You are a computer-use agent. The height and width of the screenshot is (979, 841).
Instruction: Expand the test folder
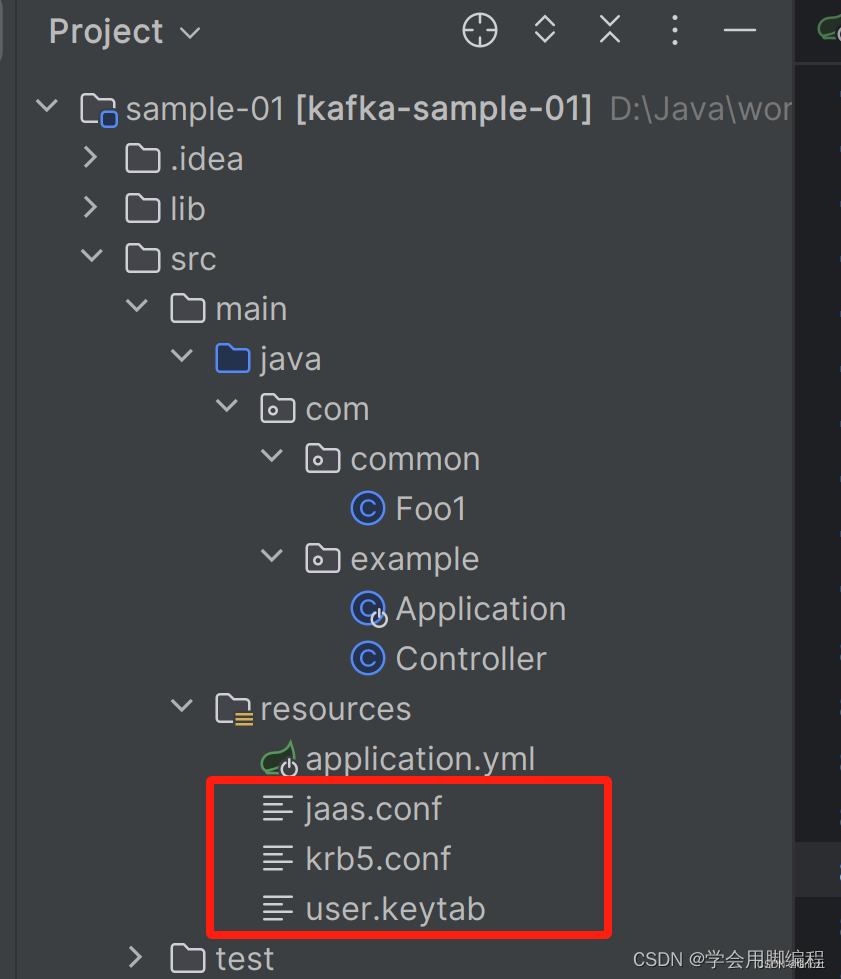tap(135, 957)
